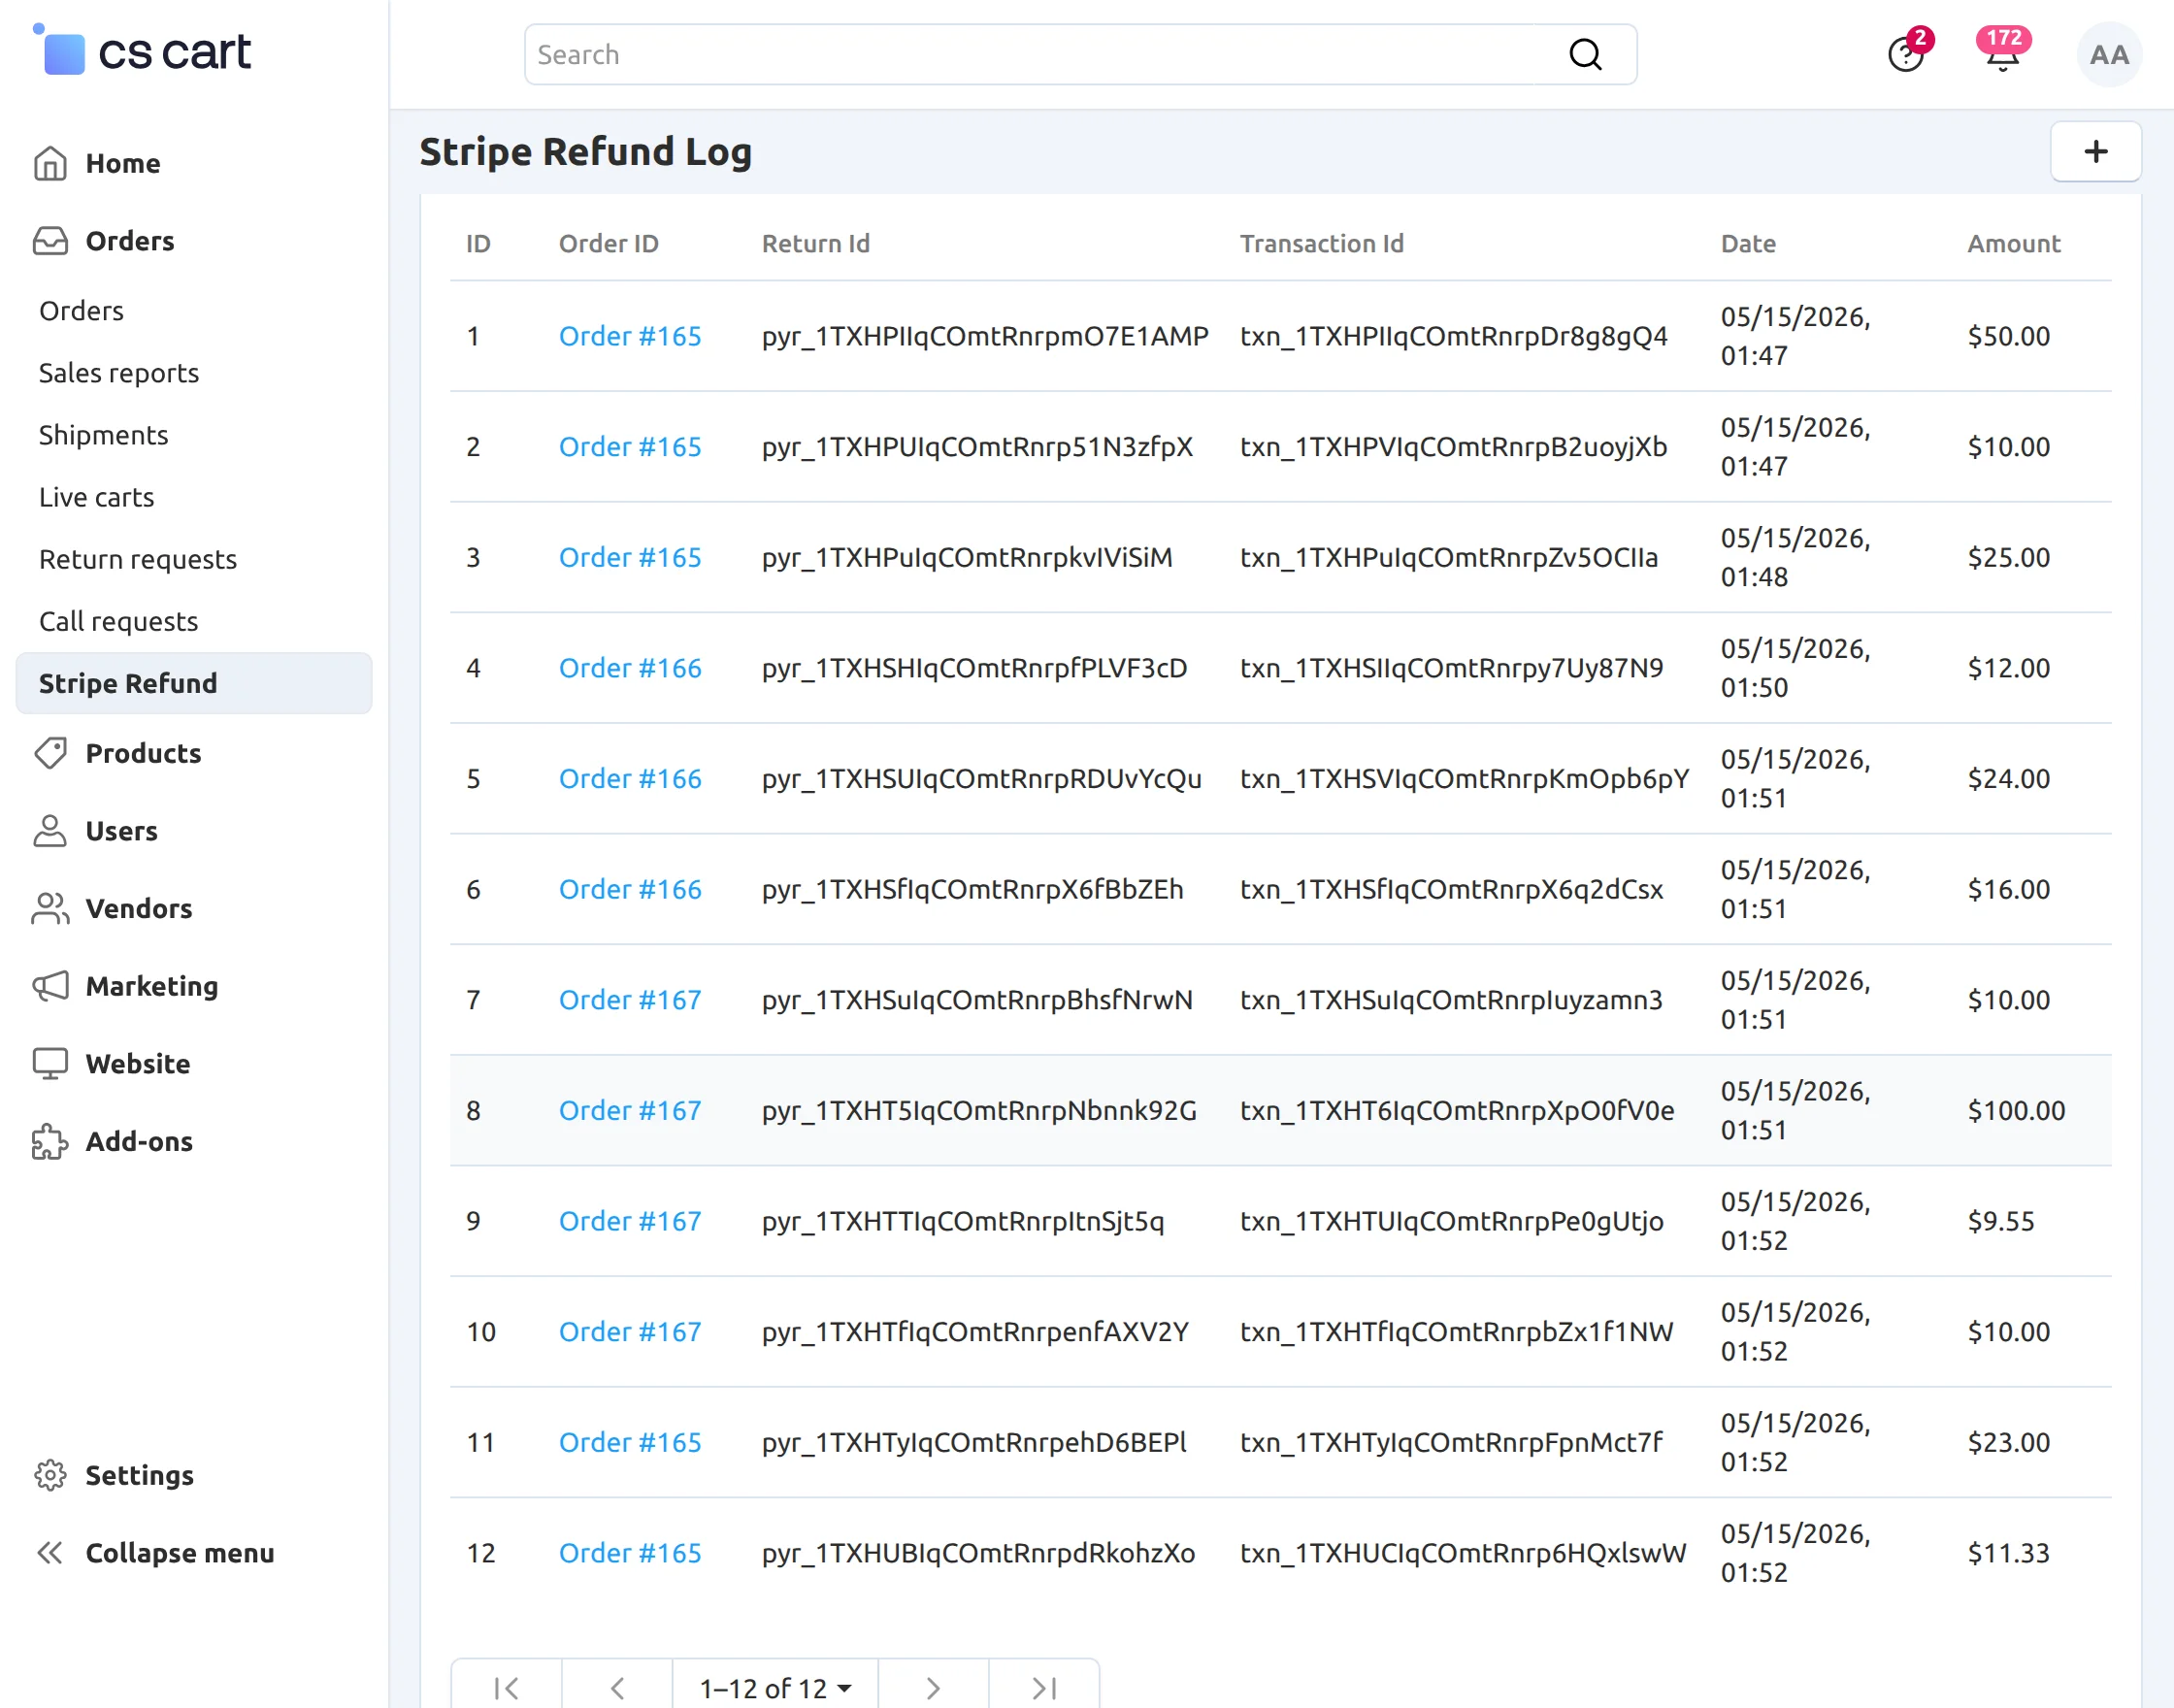Click the Return Id column header
The image size is (2174, 1708).
pyautogui.click(x=816, y=244)
